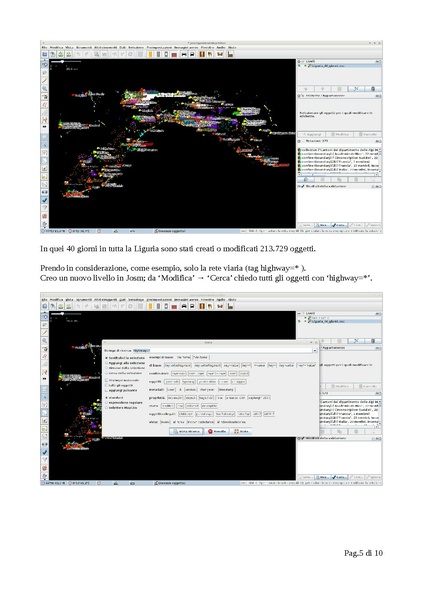This screenshot has width=423, height=598.
Task: Select 'Cerca nella selezione' radio in Cerca dialog
Action: [x=106, y=373]
